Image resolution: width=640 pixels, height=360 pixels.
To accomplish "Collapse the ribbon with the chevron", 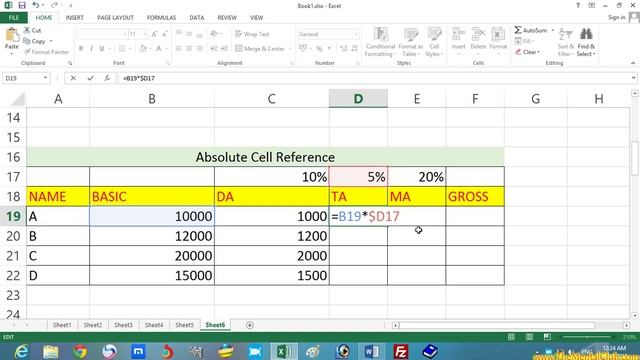I will pyautogui.click(x=633, y=63).
